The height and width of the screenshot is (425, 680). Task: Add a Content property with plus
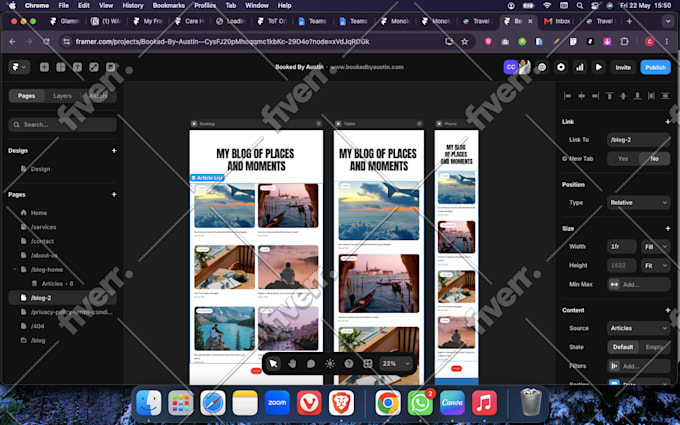click(668, 310)
